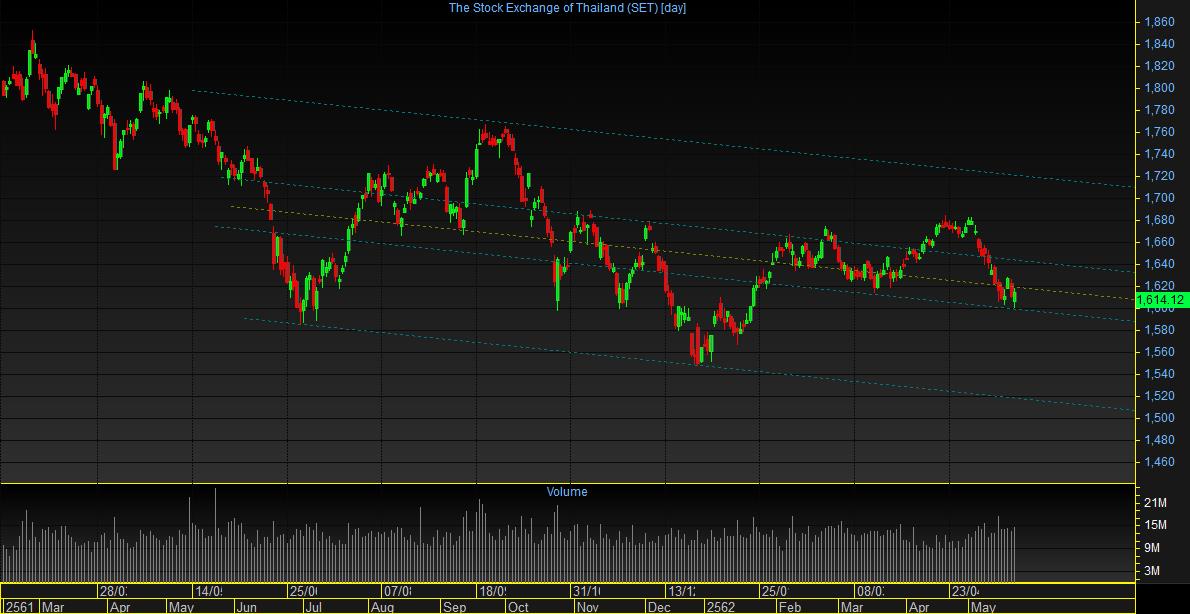
Task: Click the 3M volume axis label
Action: [1151, 571]
